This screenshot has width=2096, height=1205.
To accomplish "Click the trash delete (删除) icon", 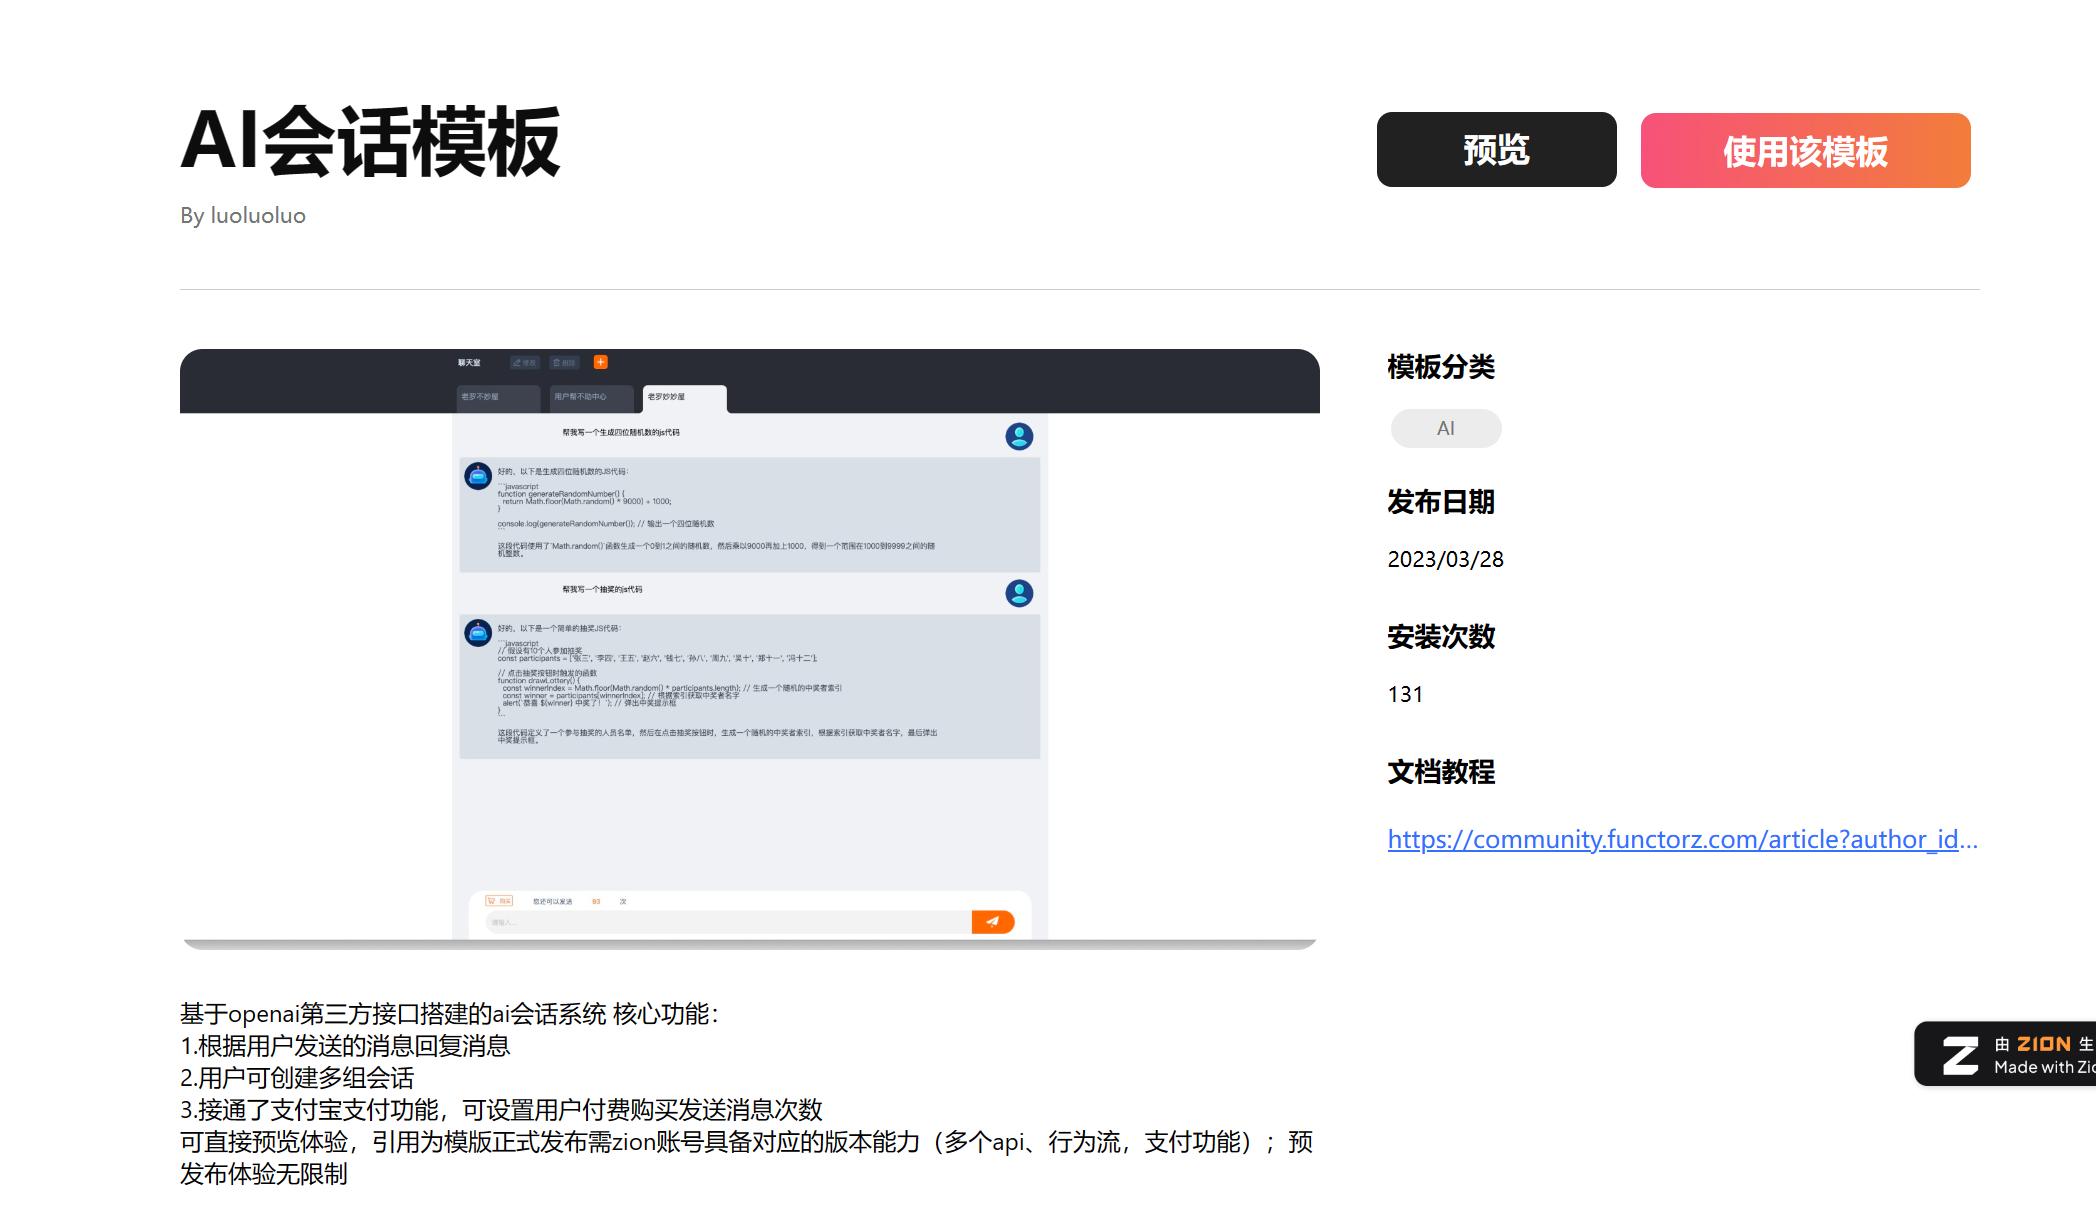I will (564, 362).
